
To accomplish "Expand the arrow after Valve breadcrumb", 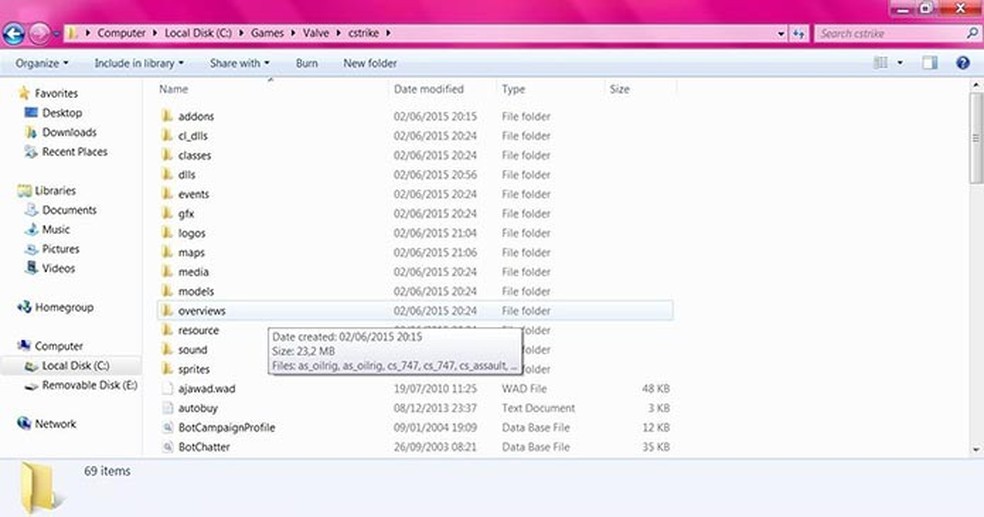I will (x=338, y=33).
